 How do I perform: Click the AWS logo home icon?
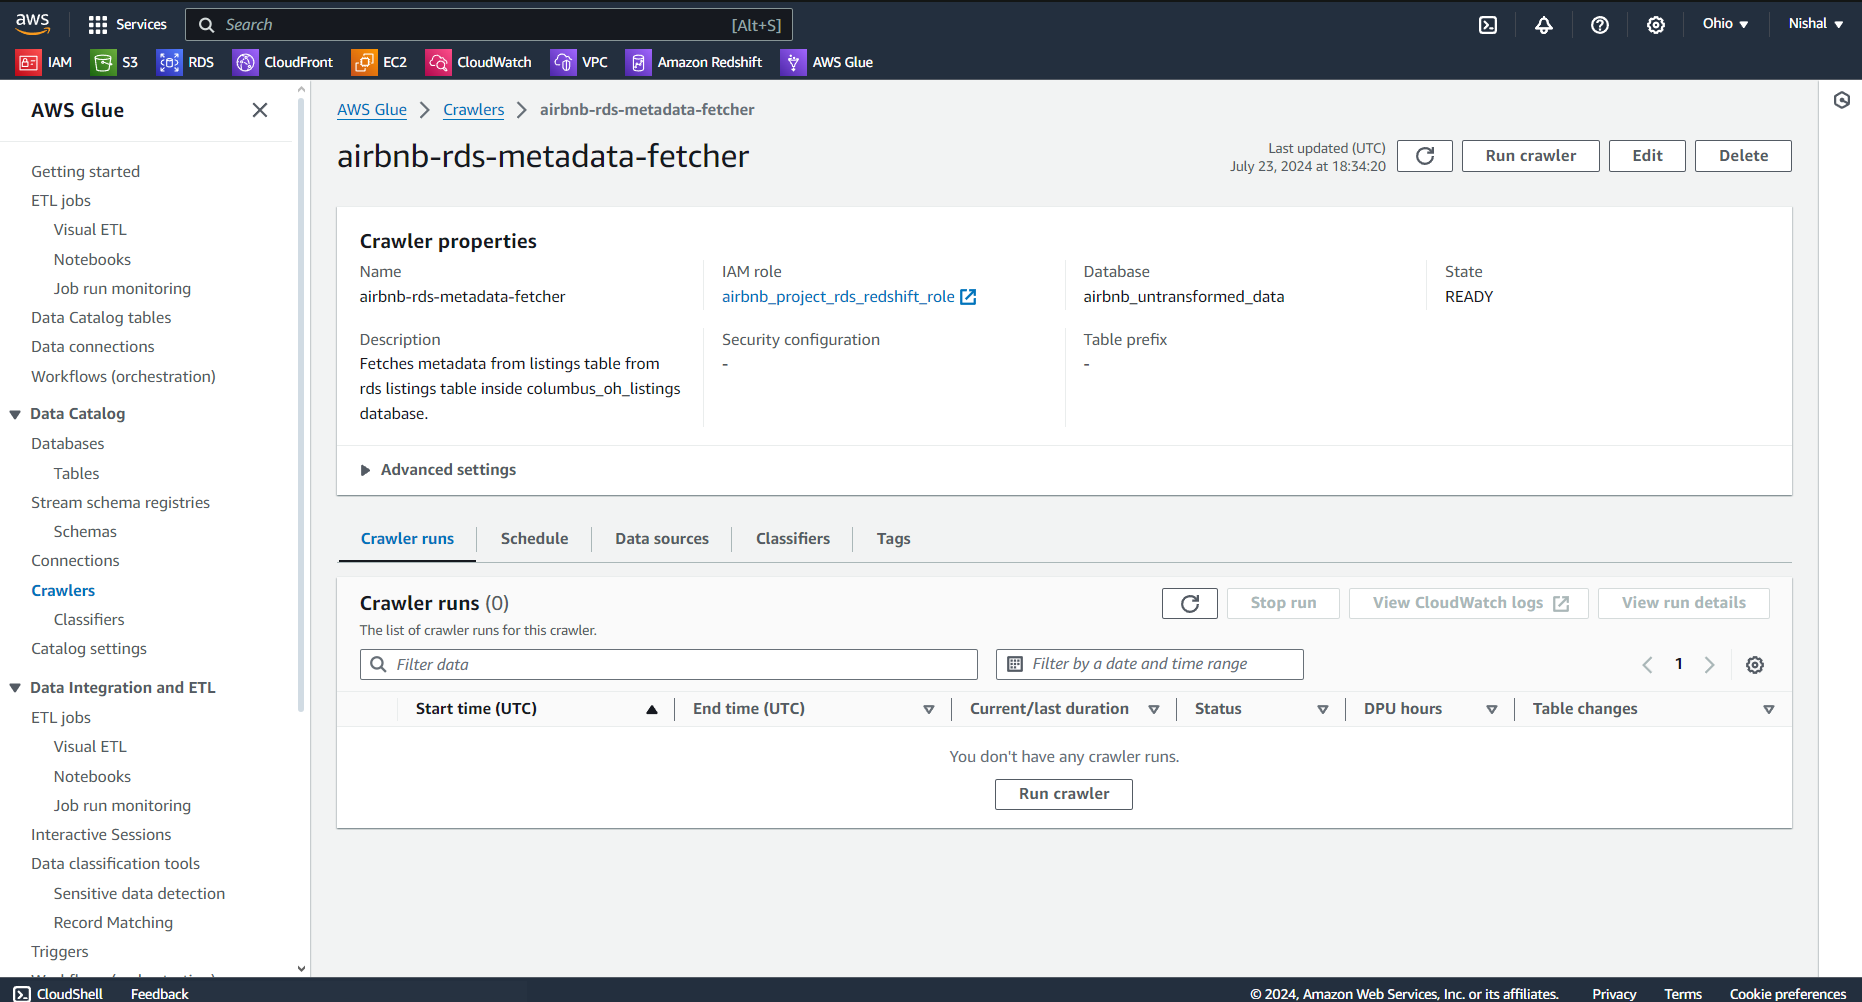[x=32, y=23]
